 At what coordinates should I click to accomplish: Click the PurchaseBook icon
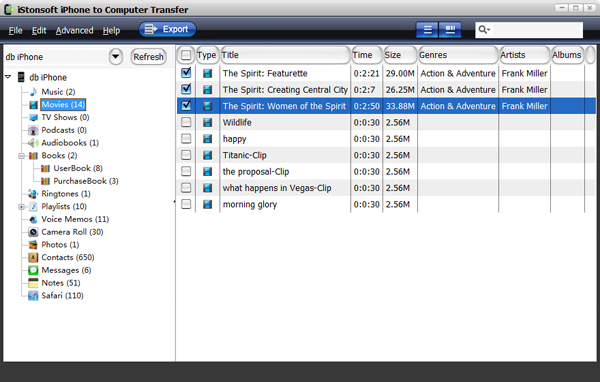(x=46, y=181)
